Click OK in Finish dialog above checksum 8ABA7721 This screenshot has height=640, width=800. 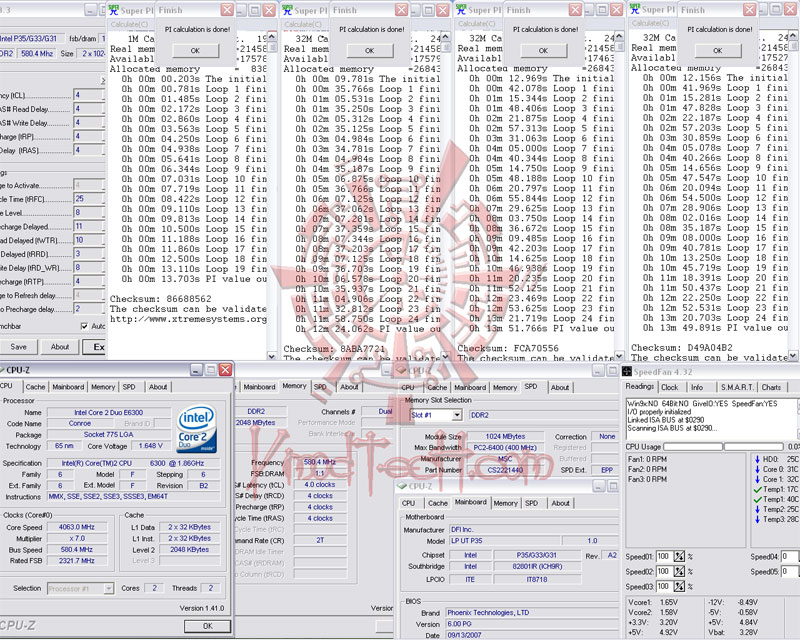tap(370, 51)
